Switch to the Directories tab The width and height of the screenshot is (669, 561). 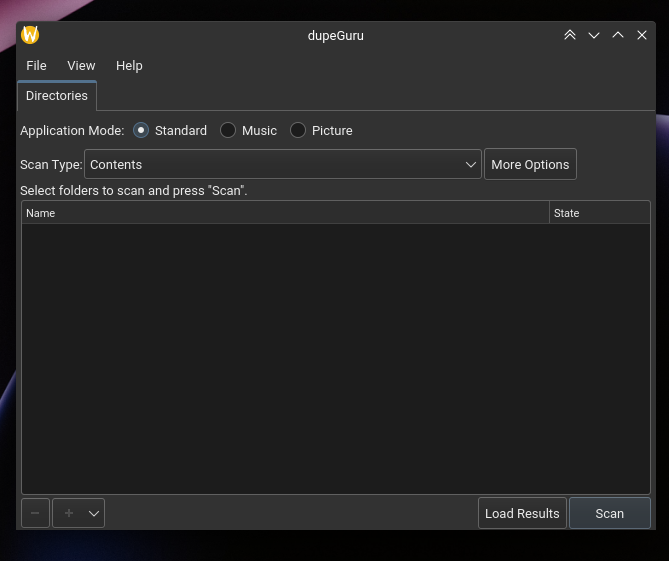point(57,96)
